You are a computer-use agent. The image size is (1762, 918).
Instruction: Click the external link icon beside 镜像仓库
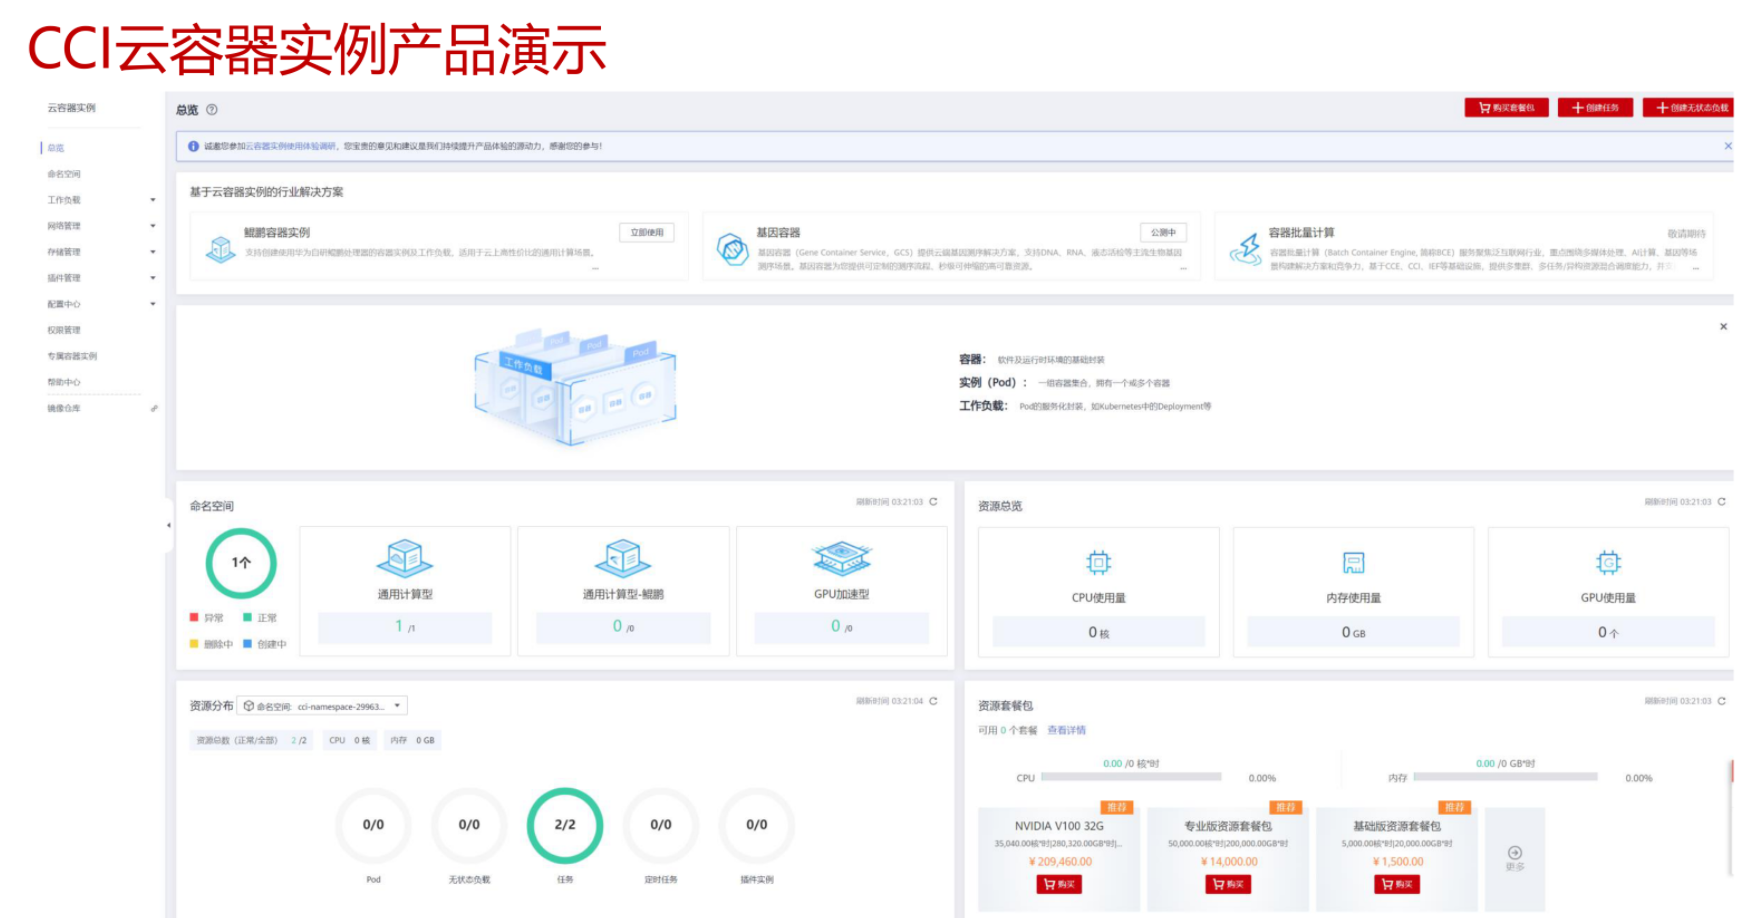(x=154, y=408)
